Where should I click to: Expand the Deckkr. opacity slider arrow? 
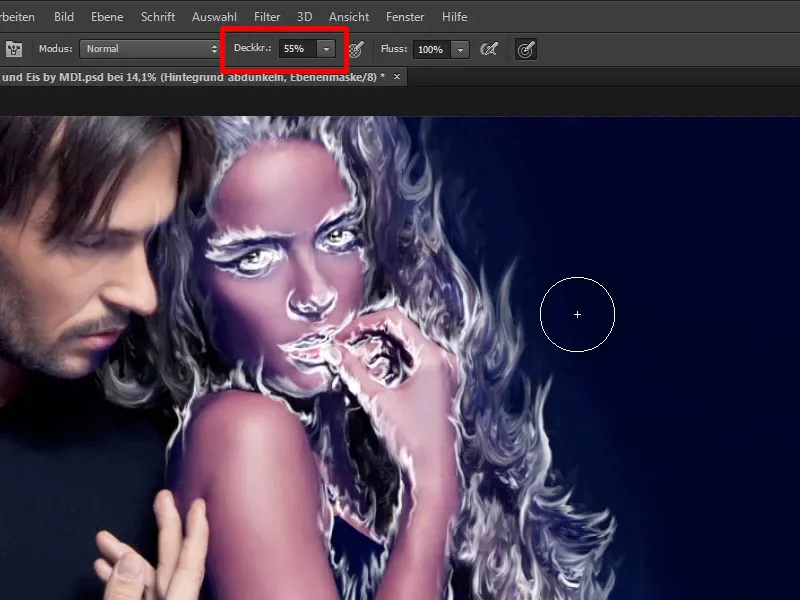(x=326, y=49)
